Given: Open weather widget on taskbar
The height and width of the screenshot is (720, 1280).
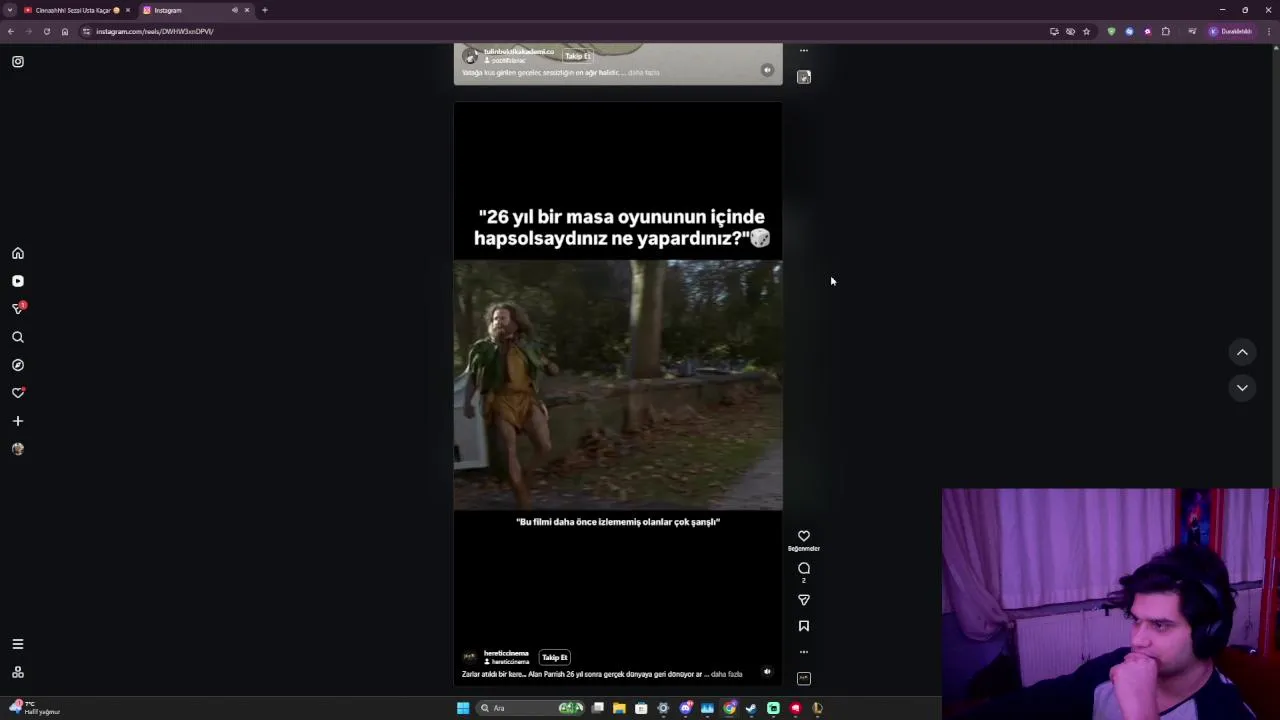Looking at the screenshot, I should (35, 708).
